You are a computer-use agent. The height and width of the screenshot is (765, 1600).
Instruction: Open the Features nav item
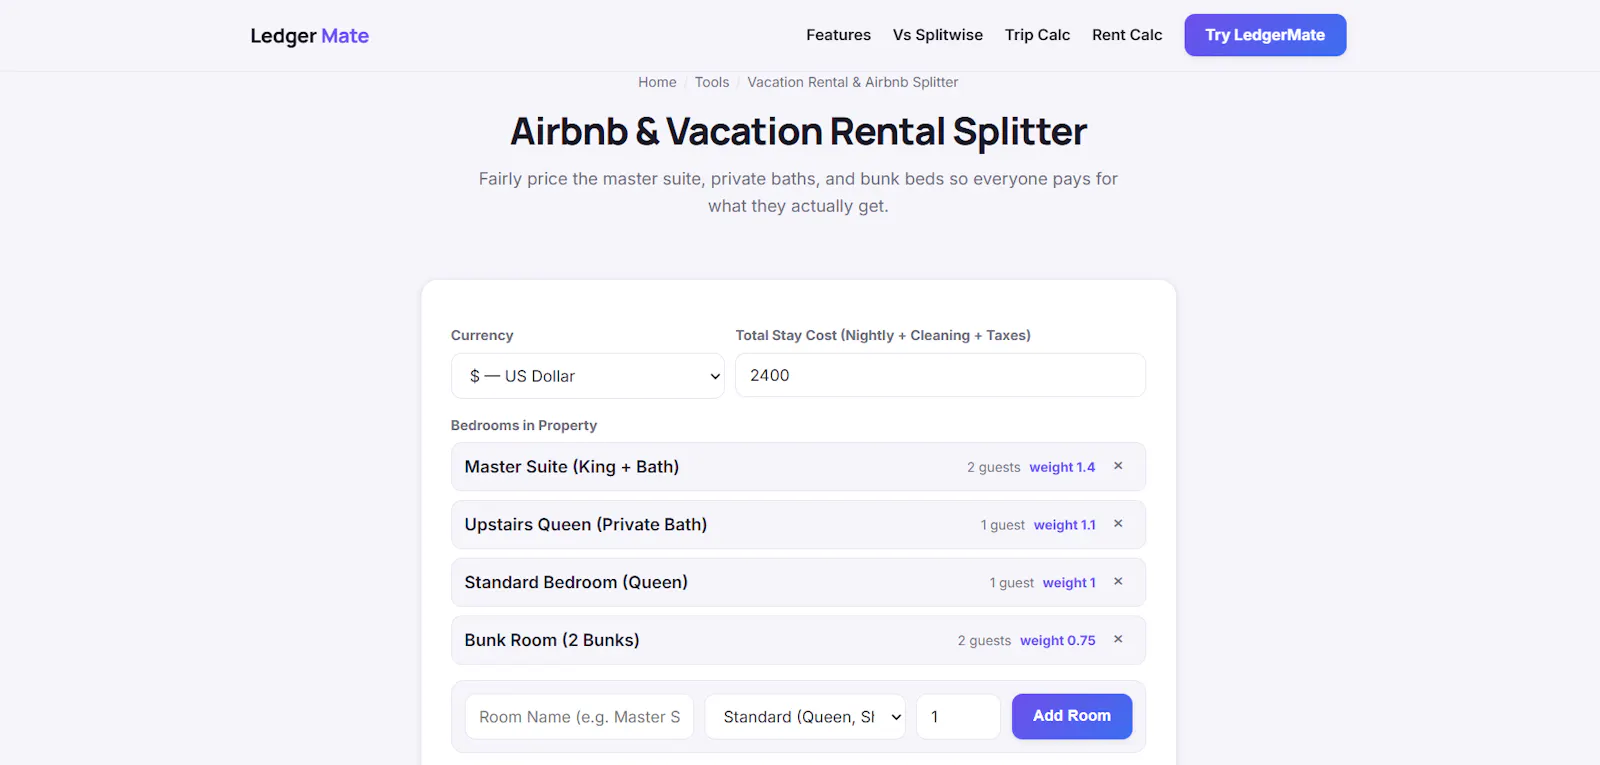tap(838, 35)
